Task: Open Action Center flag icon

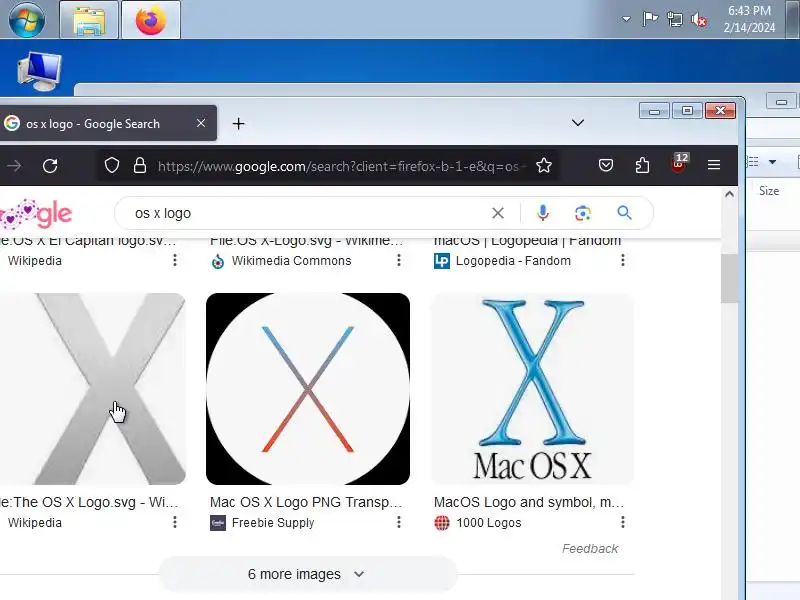Action: pos(650,19)
